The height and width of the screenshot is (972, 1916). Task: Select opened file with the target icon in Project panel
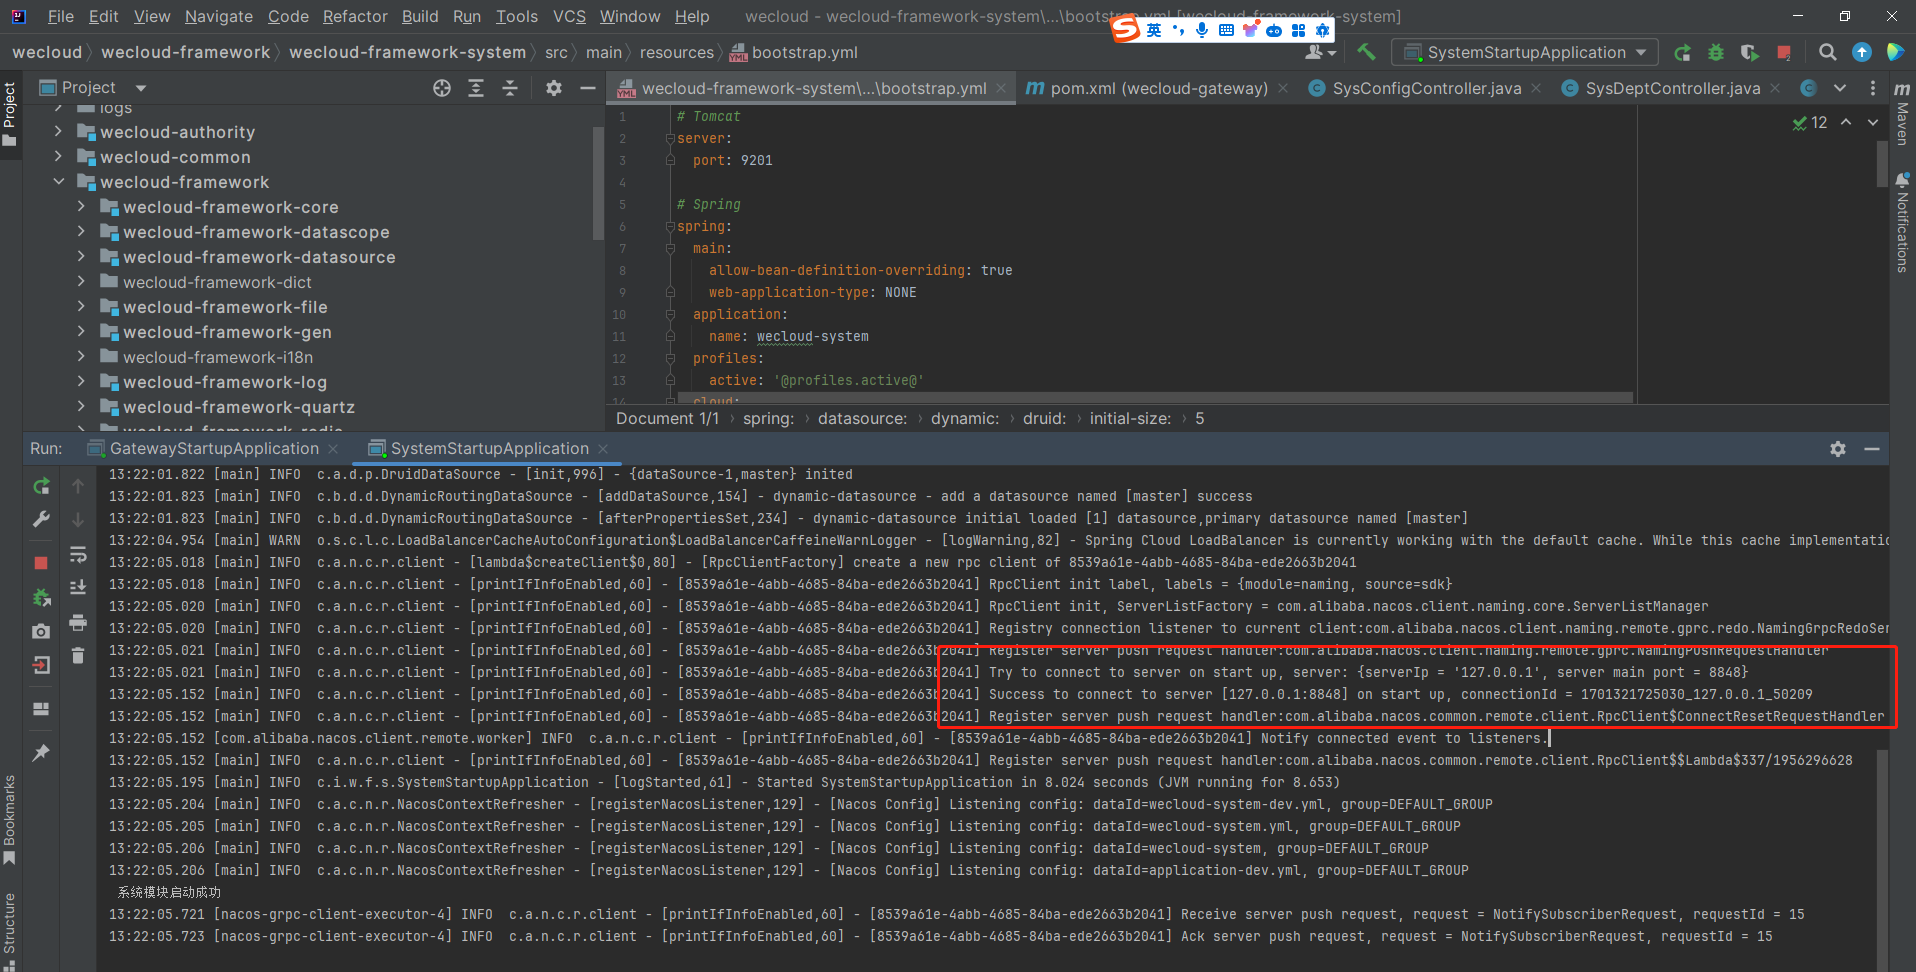pos(442,88)
